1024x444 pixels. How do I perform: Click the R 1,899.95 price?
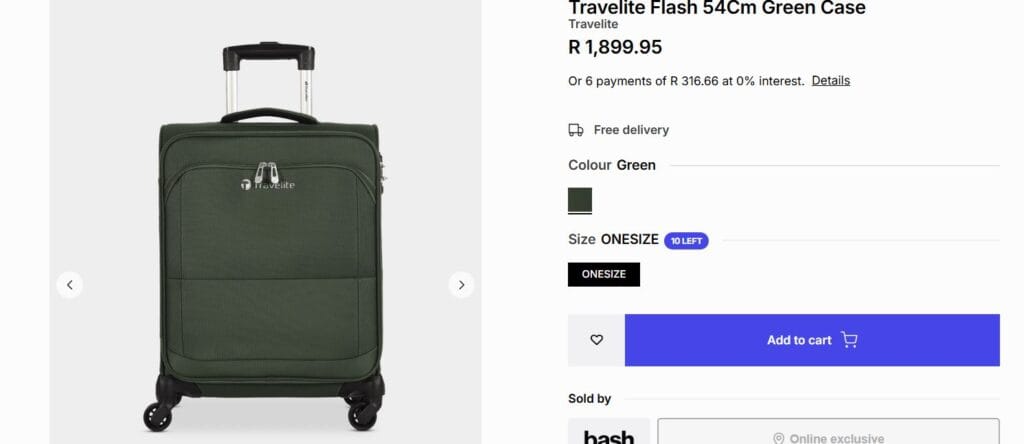click(x=615, y=47)
